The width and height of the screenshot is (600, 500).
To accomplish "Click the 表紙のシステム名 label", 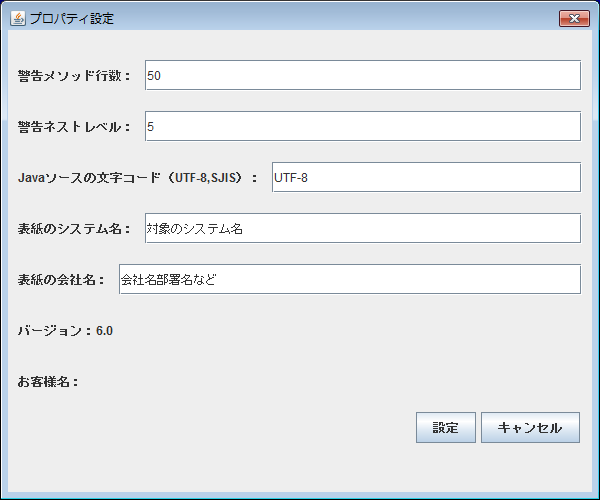I will coord(74,229).
